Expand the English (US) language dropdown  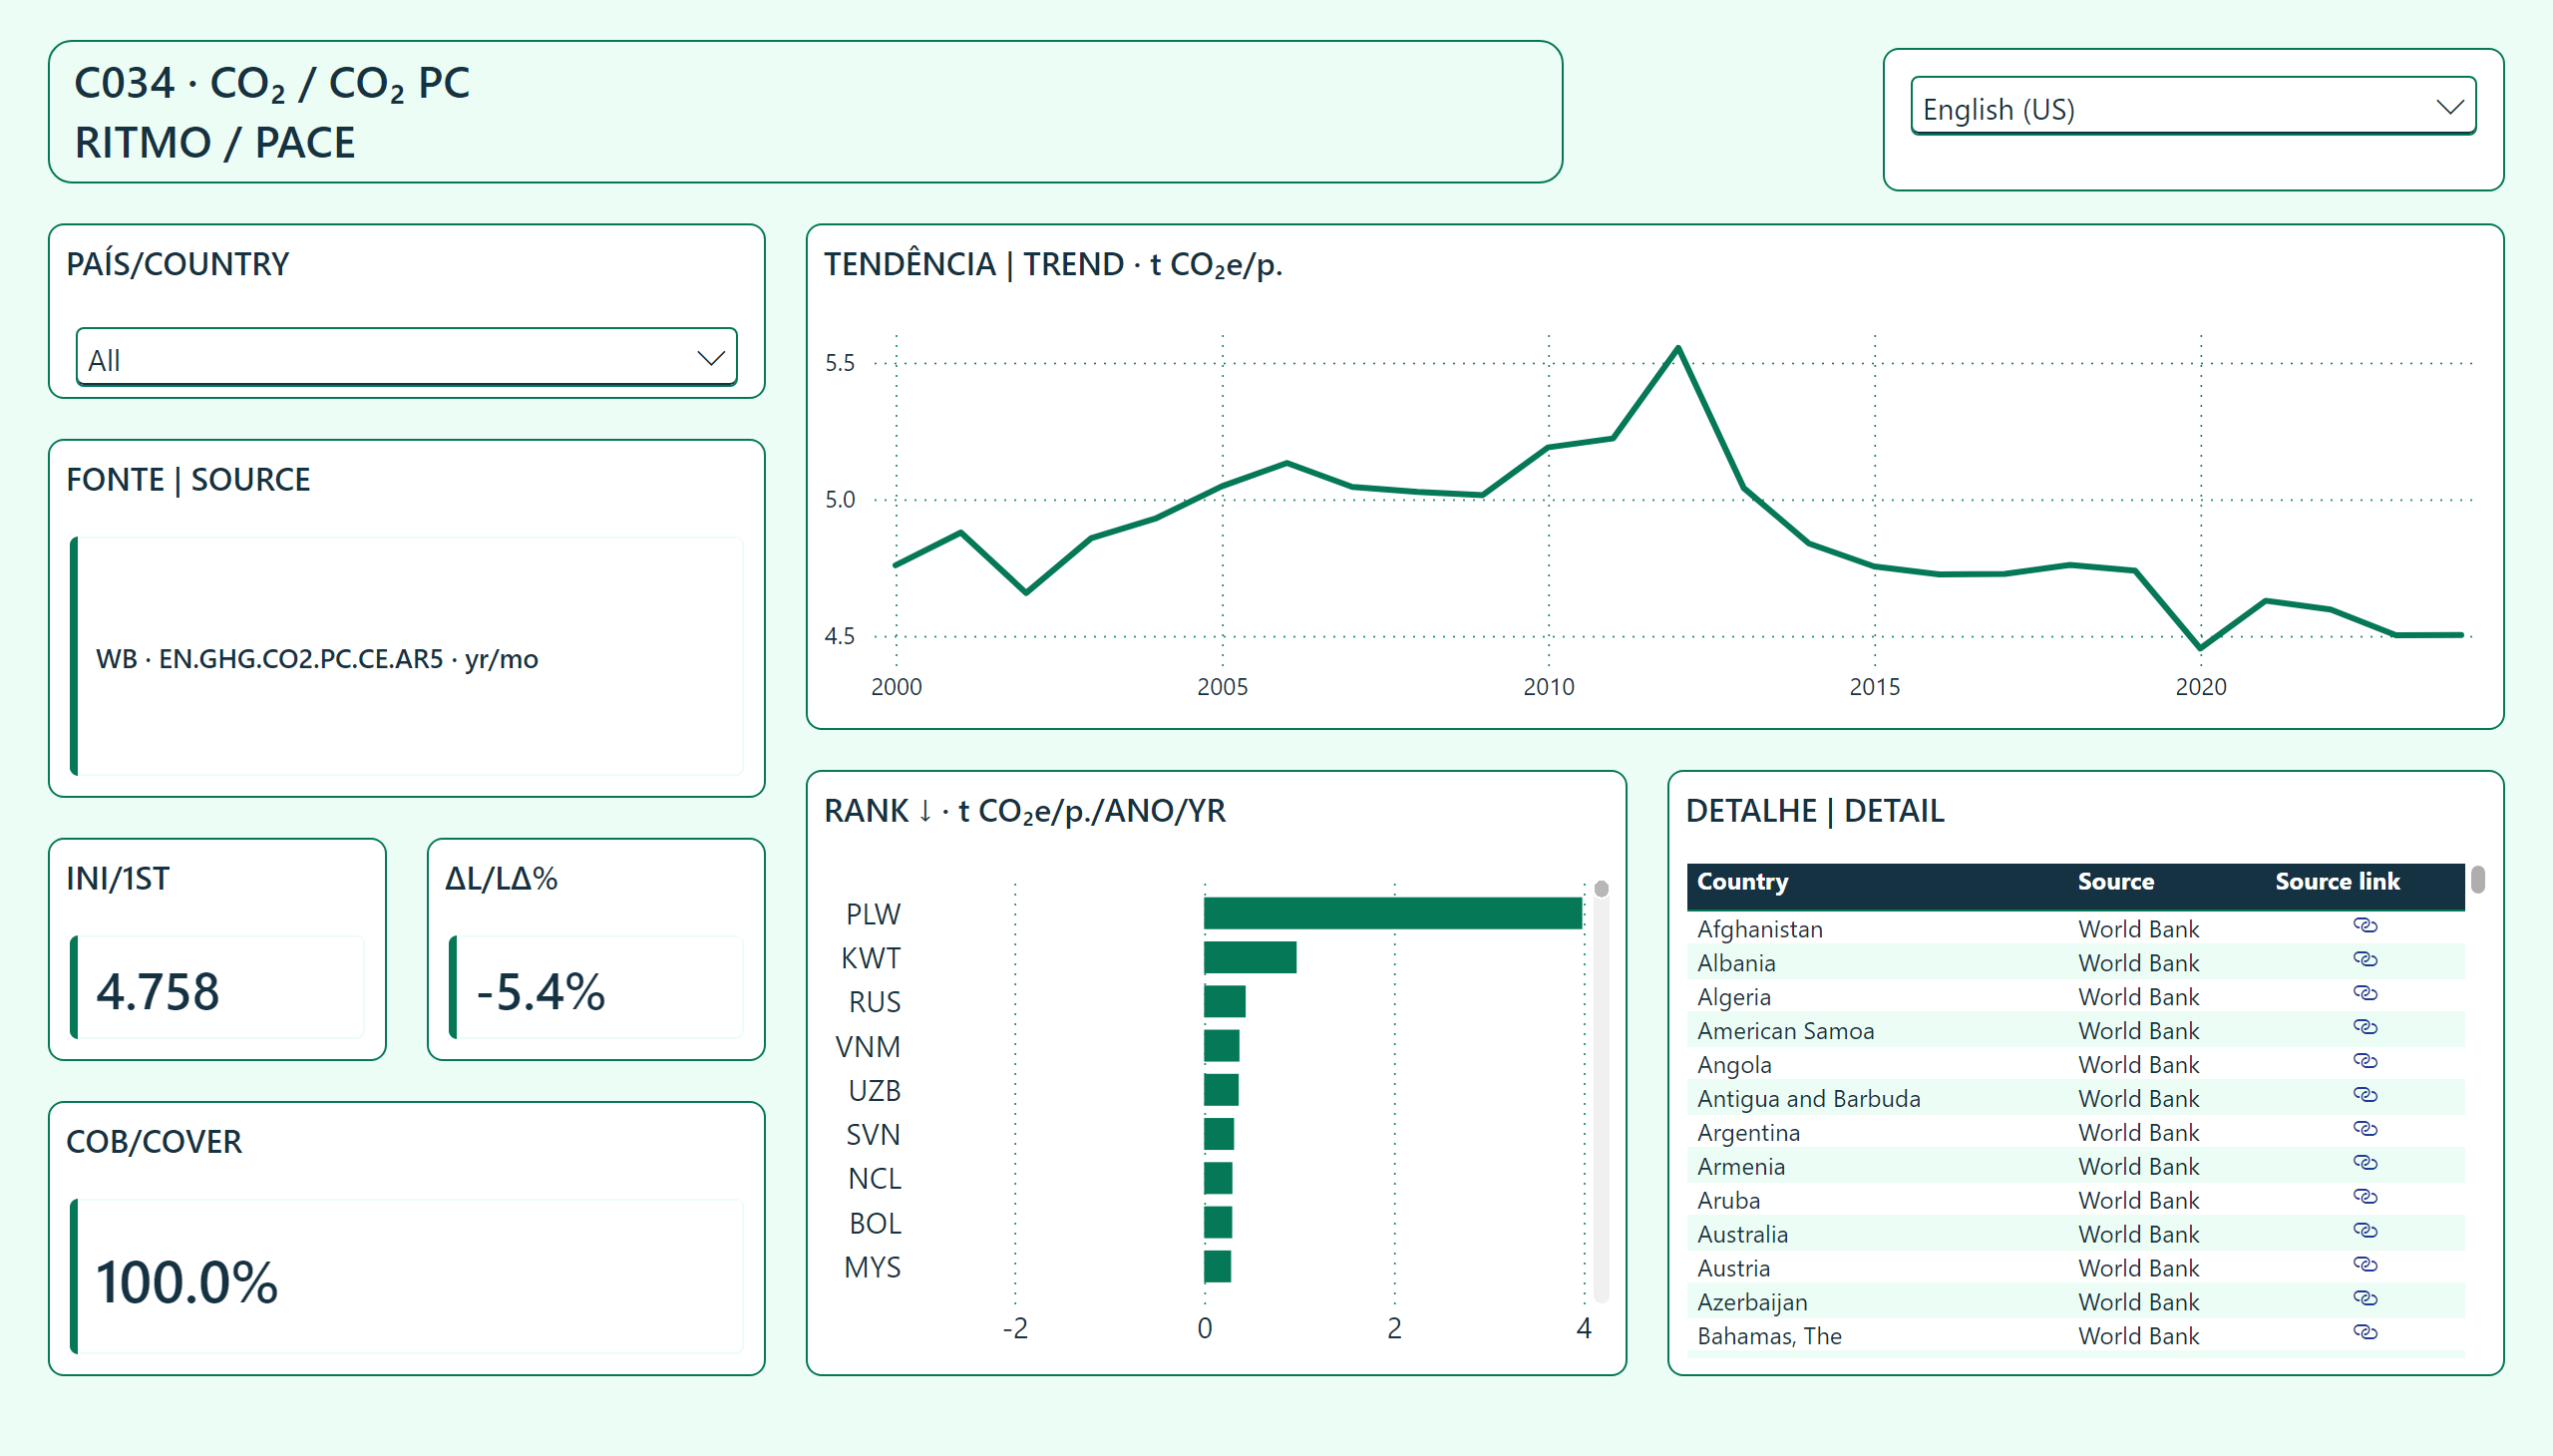point(2192,106)
